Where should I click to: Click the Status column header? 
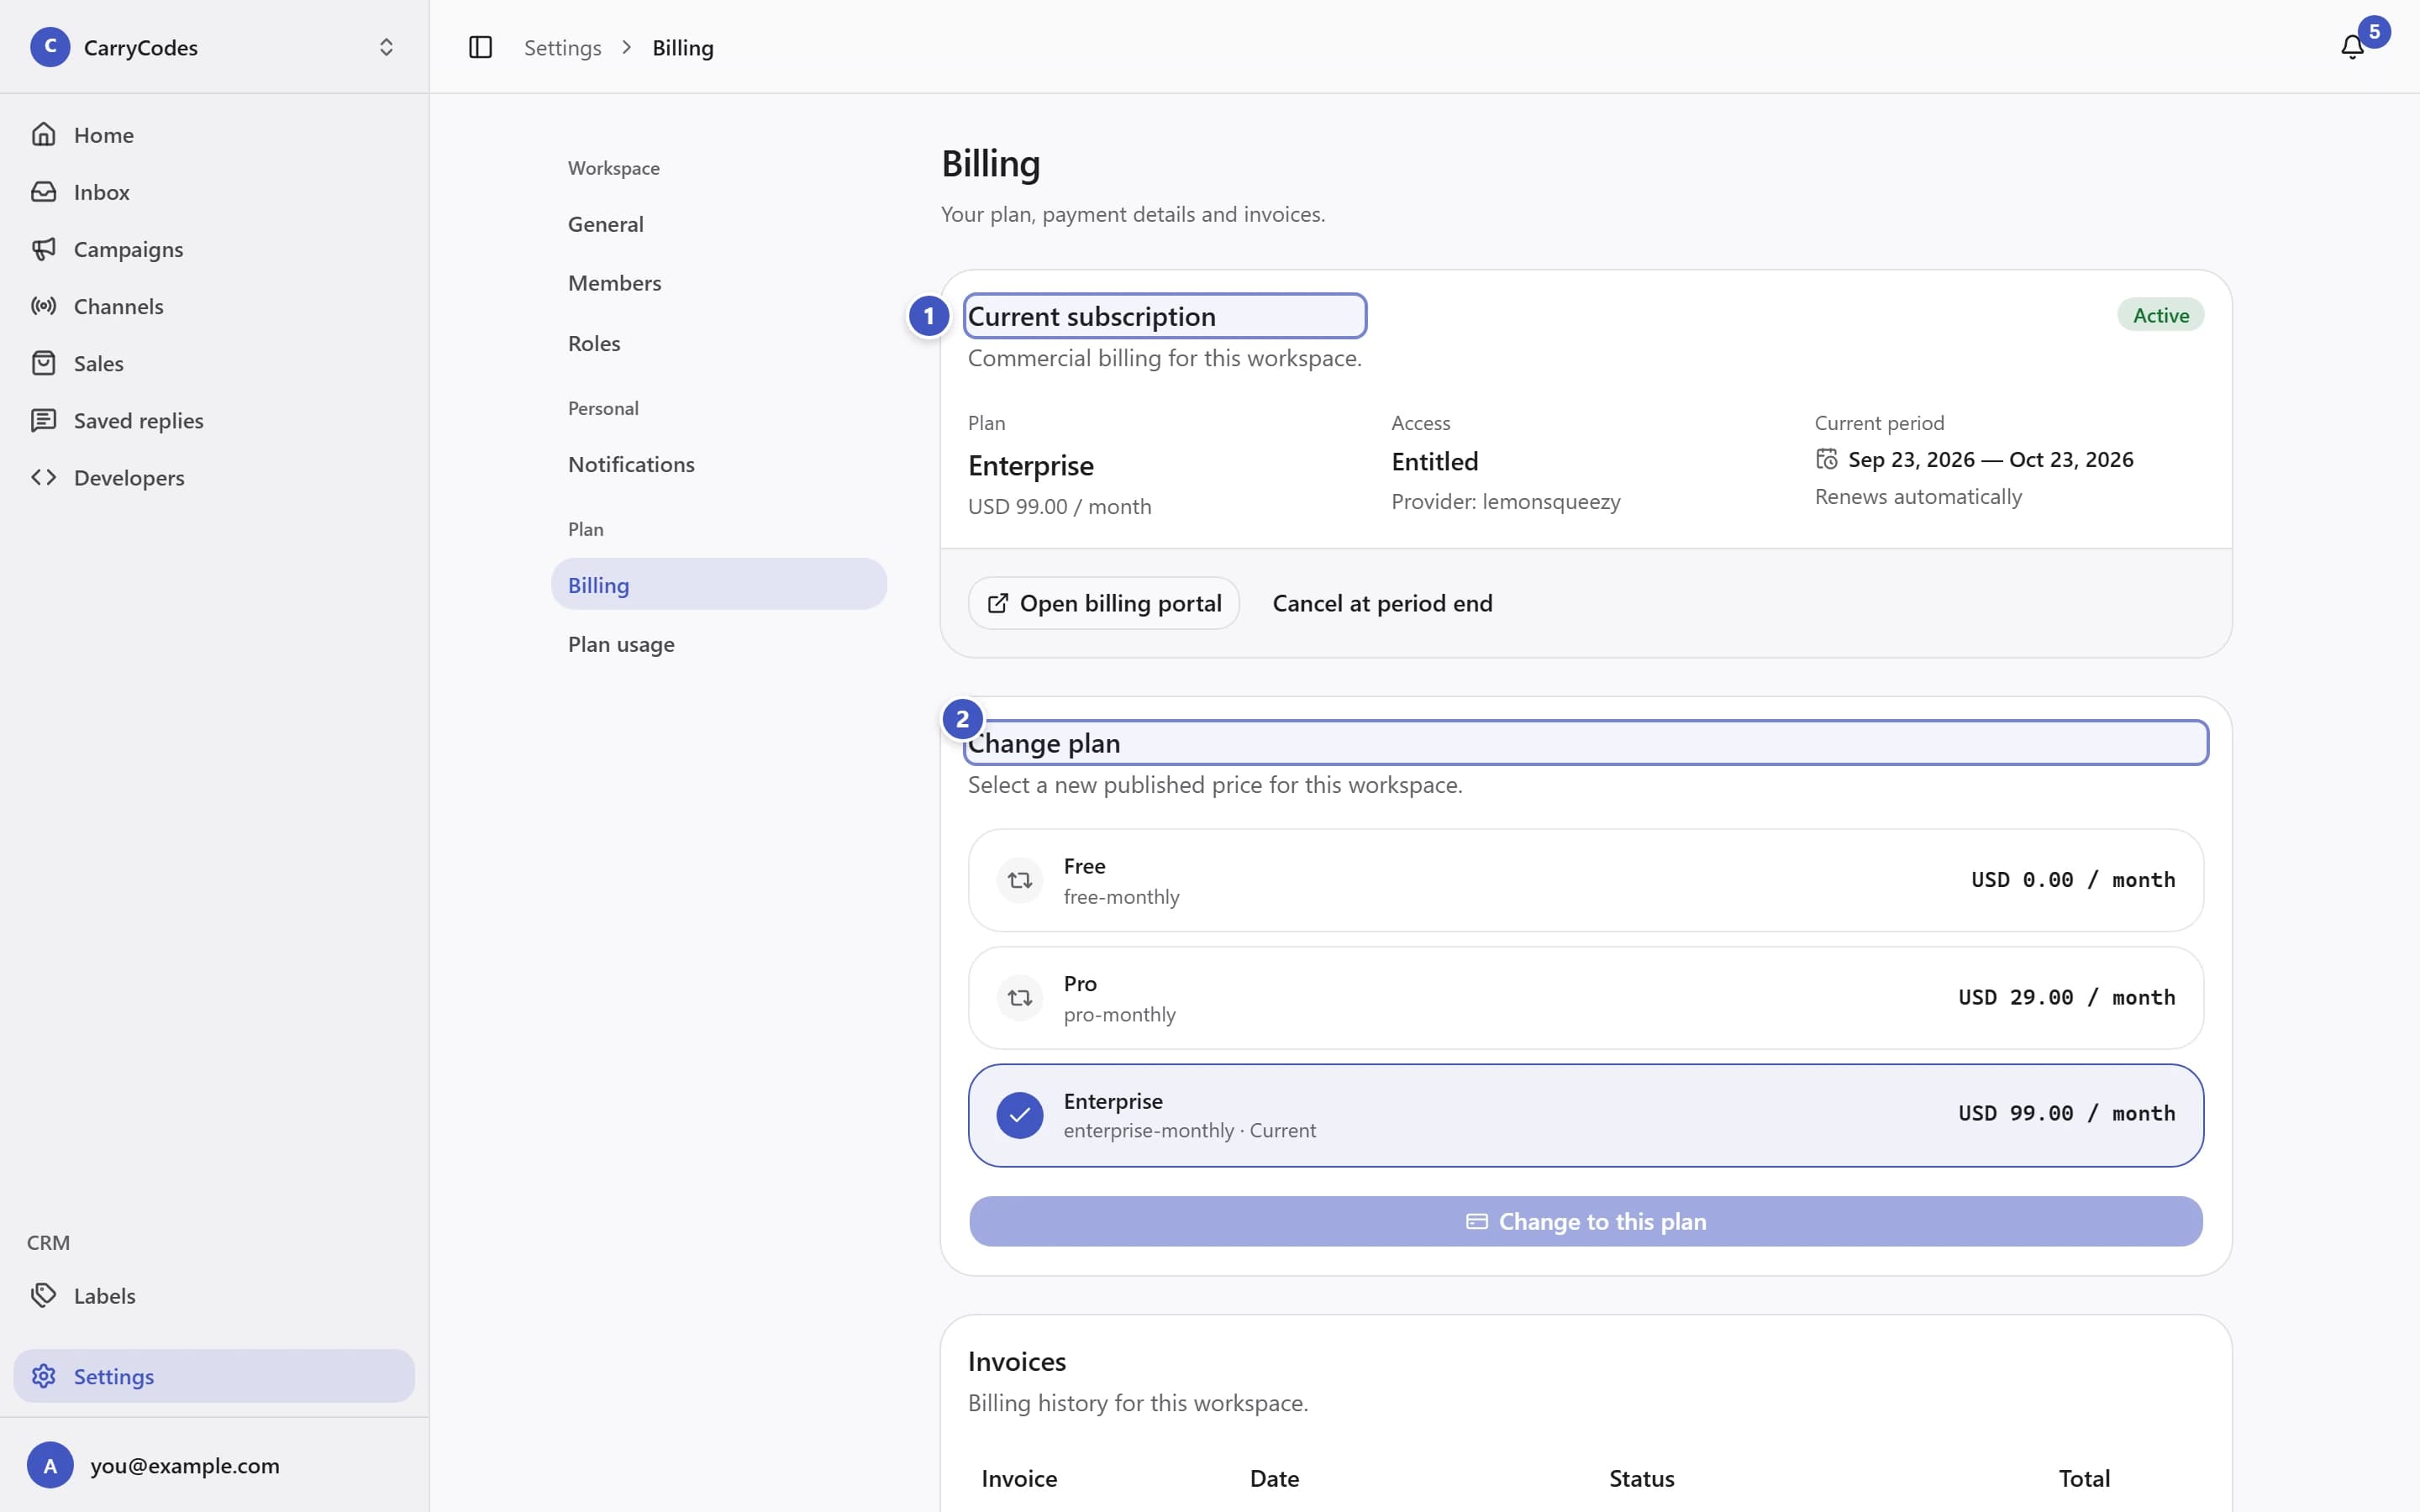click(1641, 1478)
